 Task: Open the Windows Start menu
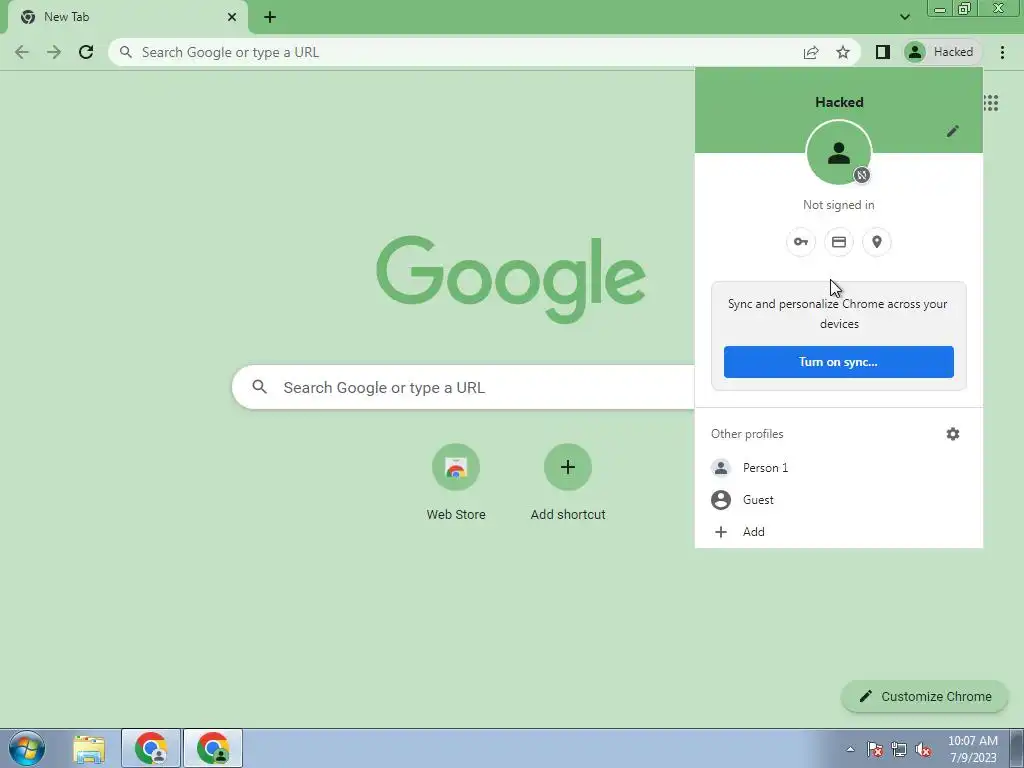(x=27, y=748)
